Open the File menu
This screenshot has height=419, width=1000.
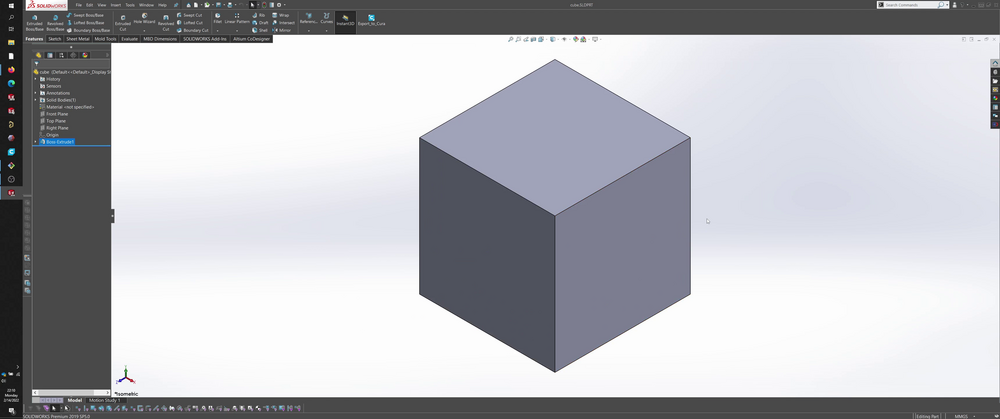79,4
